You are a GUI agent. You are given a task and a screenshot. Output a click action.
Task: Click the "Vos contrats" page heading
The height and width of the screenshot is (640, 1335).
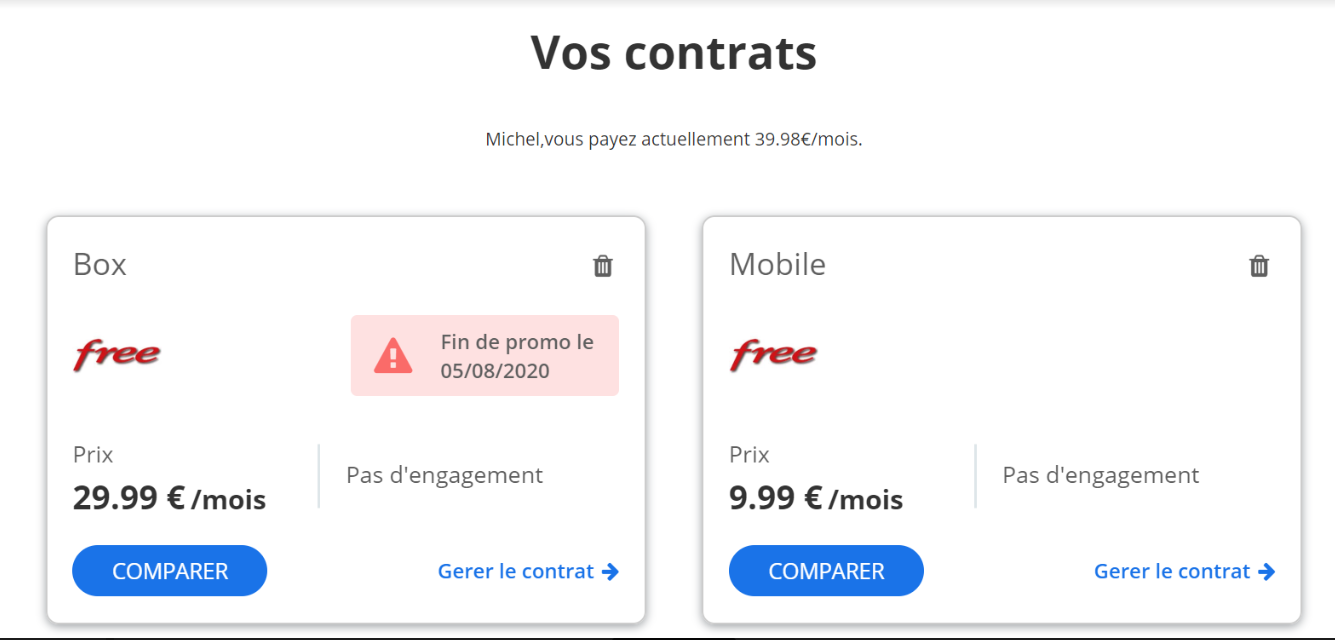673,53
